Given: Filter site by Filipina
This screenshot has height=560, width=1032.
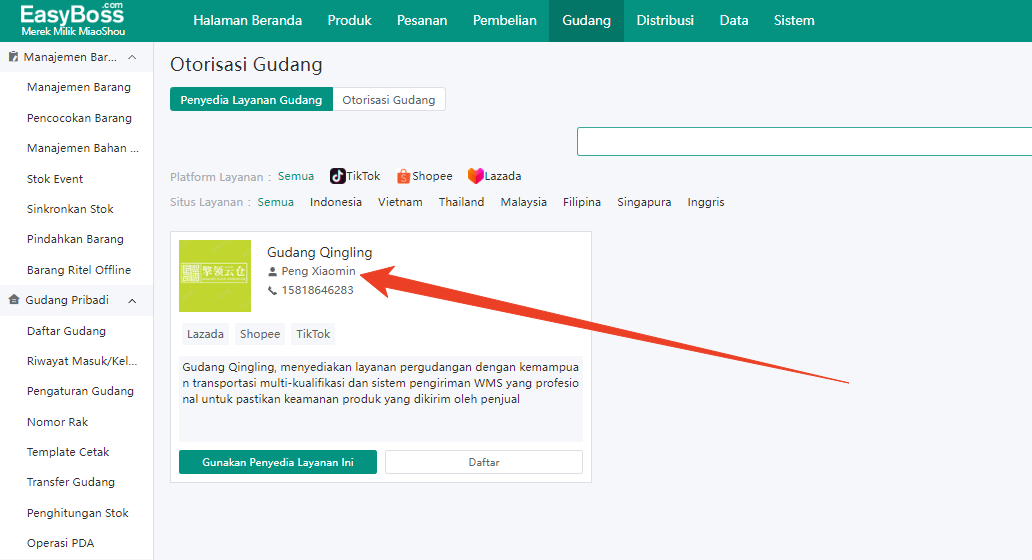Looking at the screenshot, I should (582, 202).
